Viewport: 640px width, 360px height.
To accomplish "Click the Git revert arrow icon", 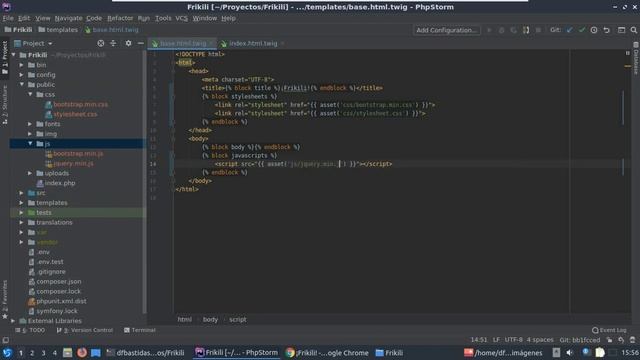I will point(607,30).
